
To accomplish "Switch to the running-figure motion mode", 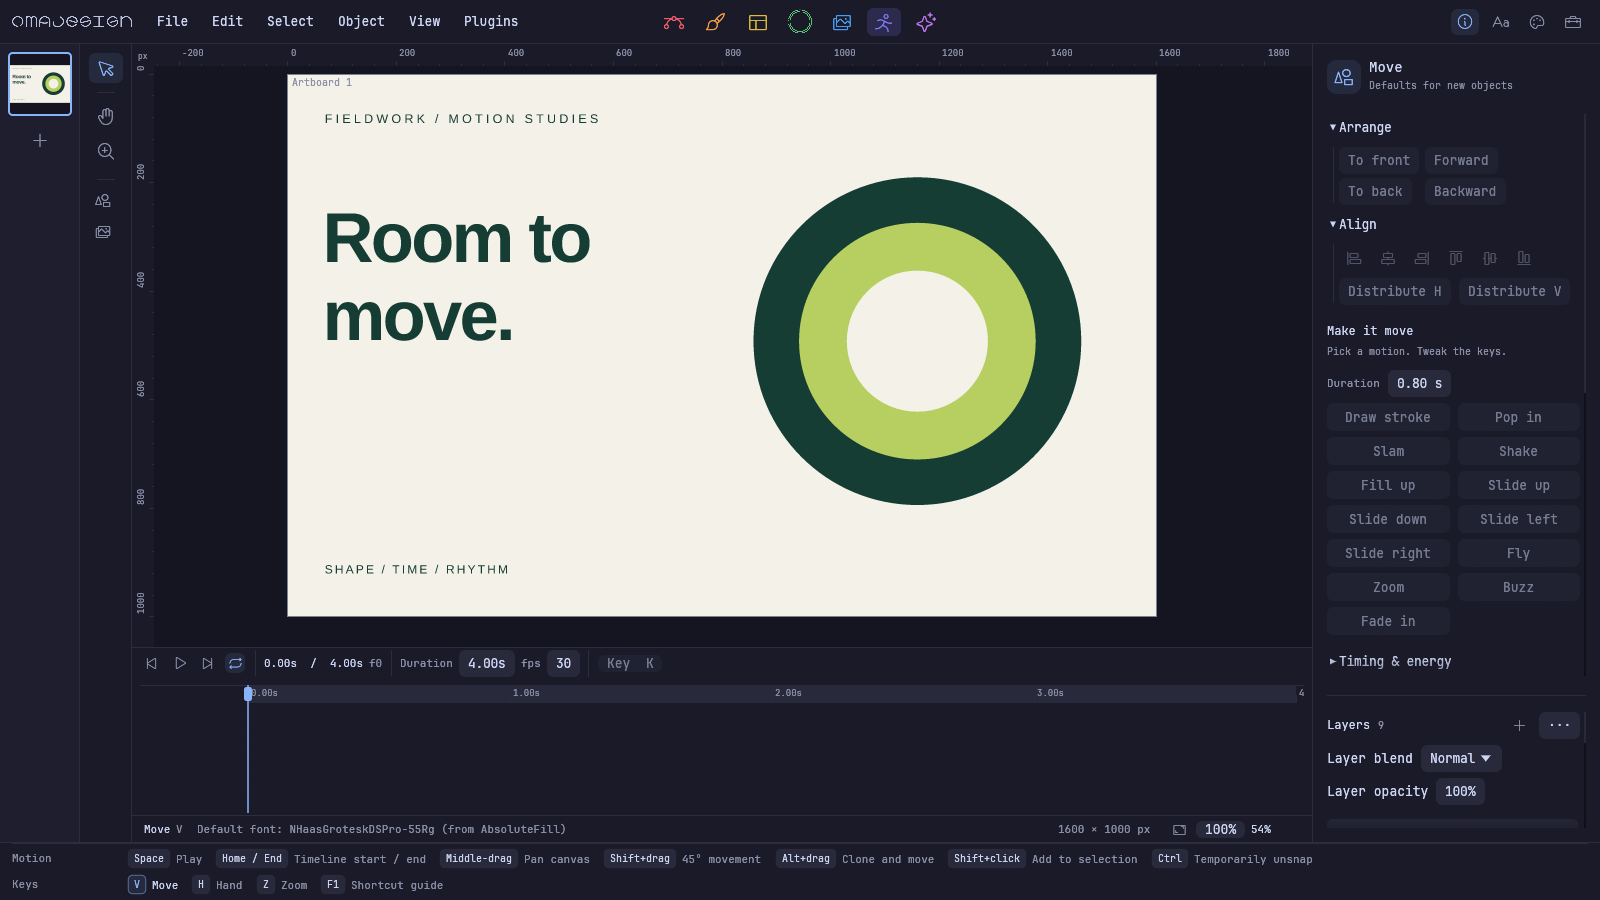I will (x=884, y=22).
